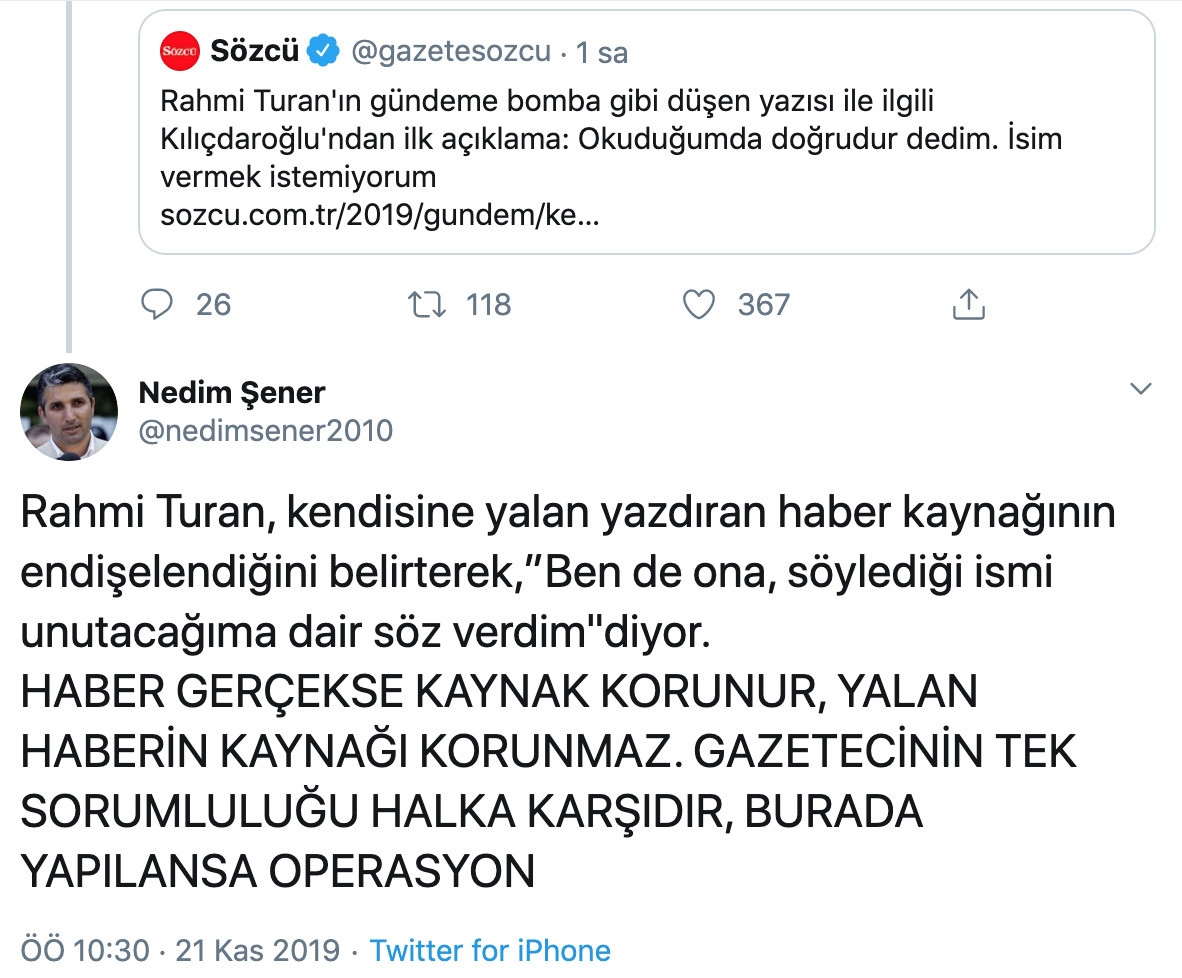Open the share upload icon
This screenshot has height=978, width=1182.
969,304
